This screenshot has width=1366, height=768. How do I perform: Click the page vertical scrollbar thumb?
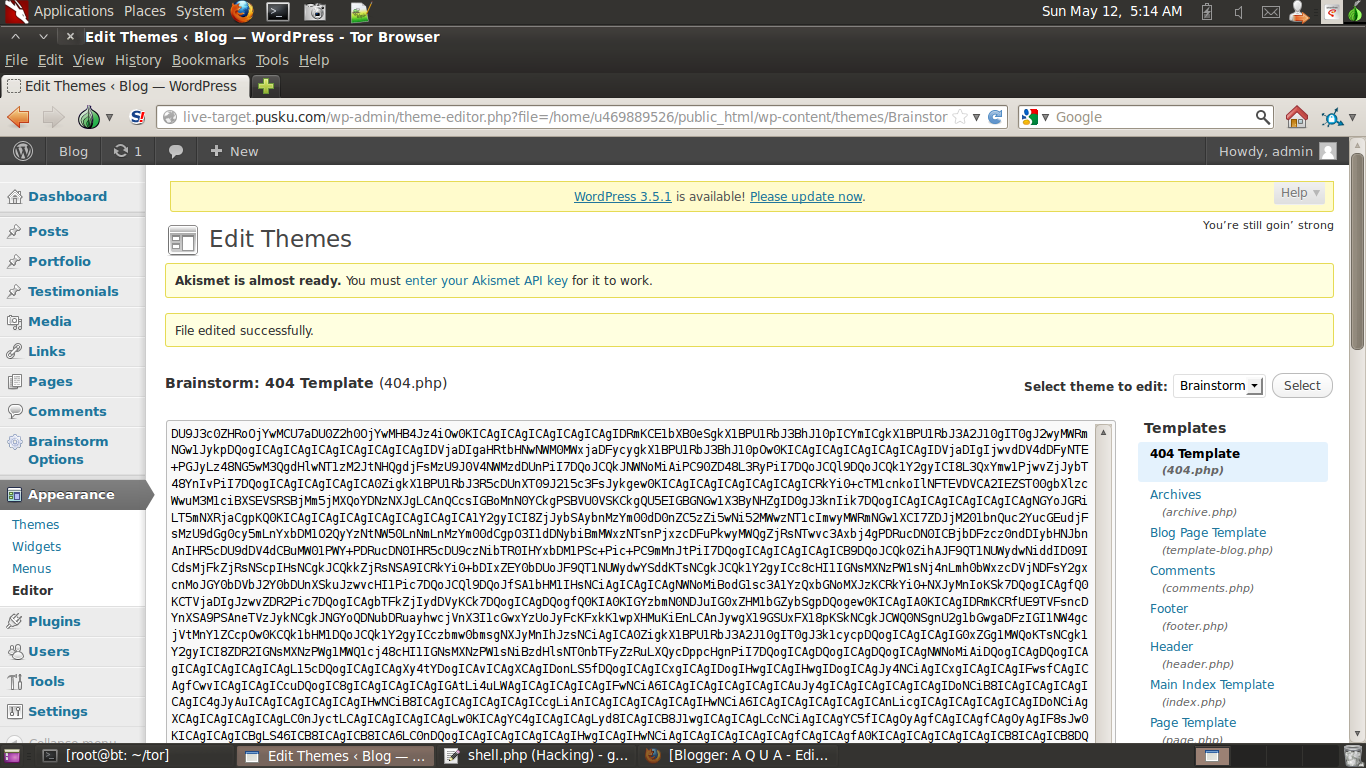1357,252
